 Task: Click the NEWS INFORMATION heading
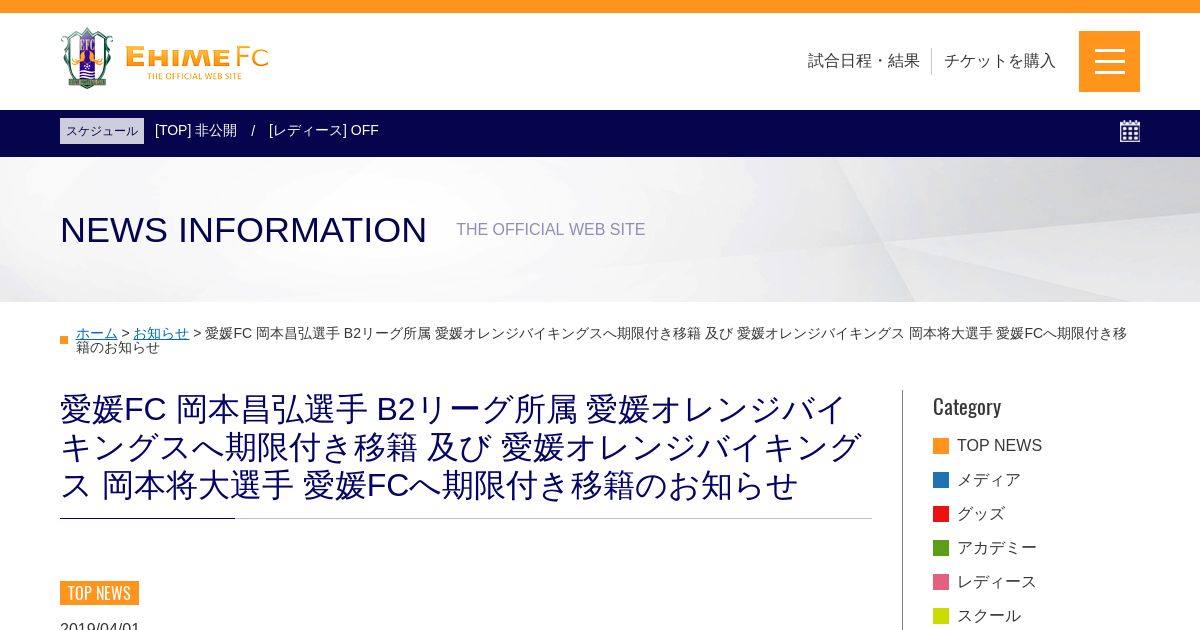pyautogui.click(x=243, y=230)
